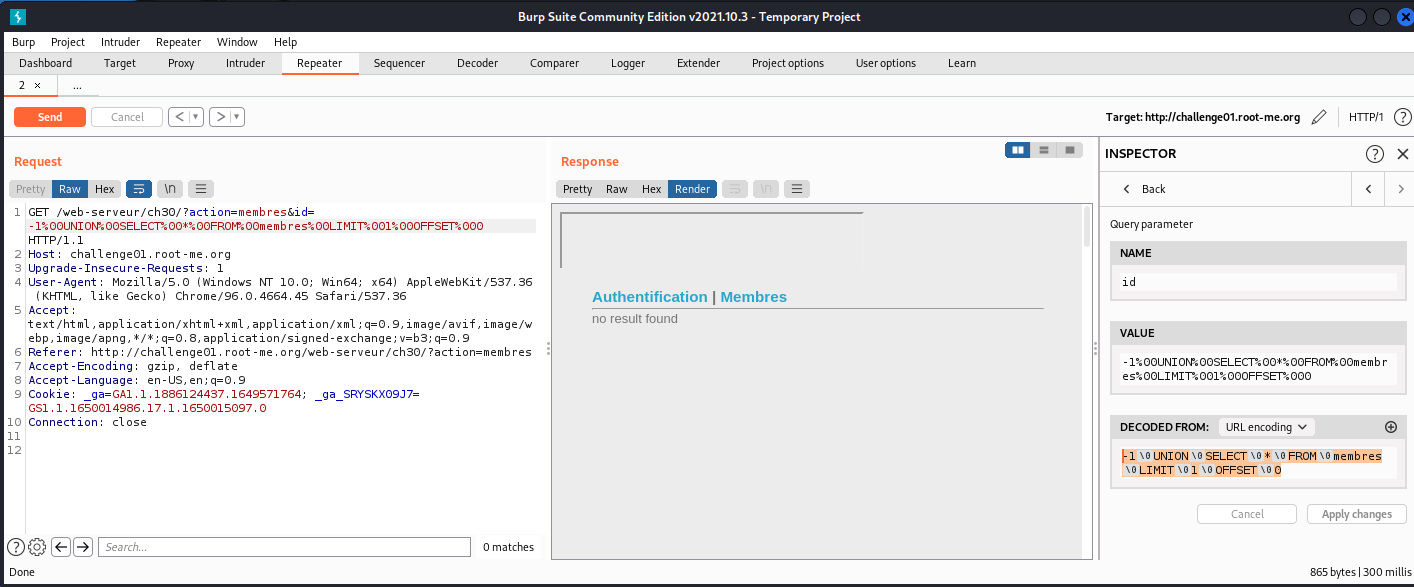Switch response view to Hex
1414x587 pixels.
[652, 189]
